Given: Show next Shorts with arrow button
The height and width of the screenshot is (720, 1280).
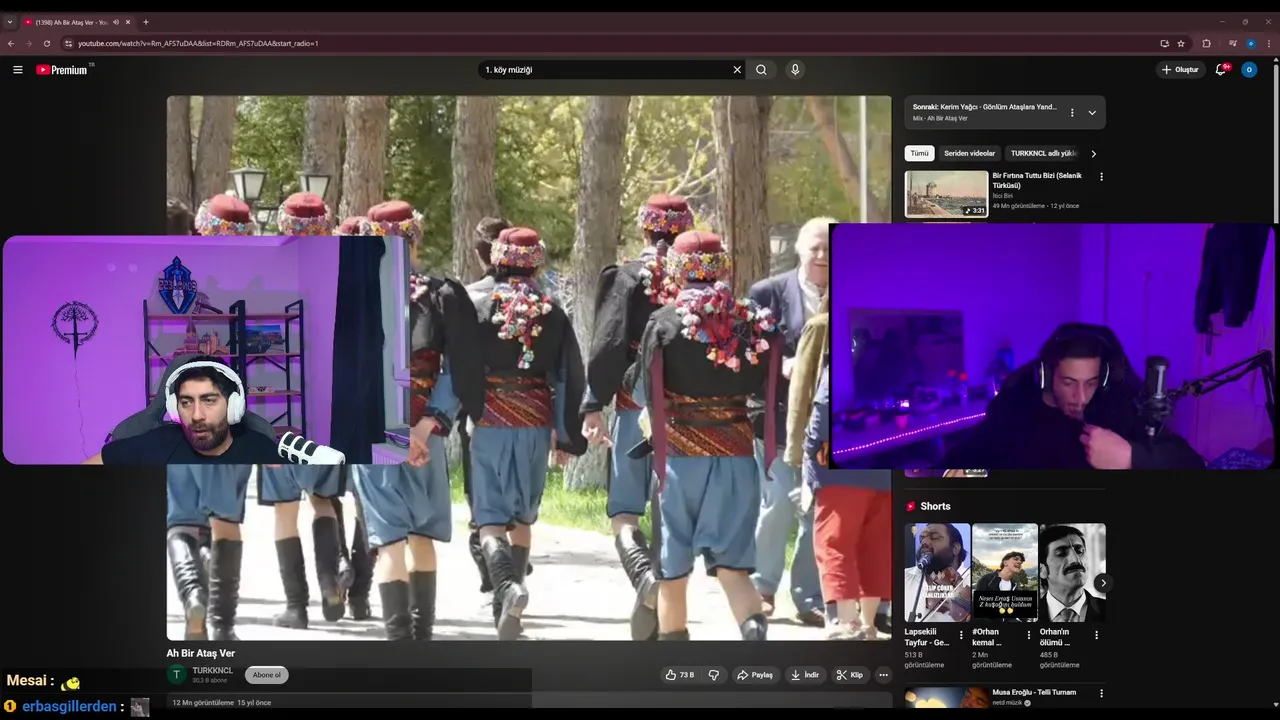Looking at the screenshot, I should pyautogui.click(x=1103, y=583).
